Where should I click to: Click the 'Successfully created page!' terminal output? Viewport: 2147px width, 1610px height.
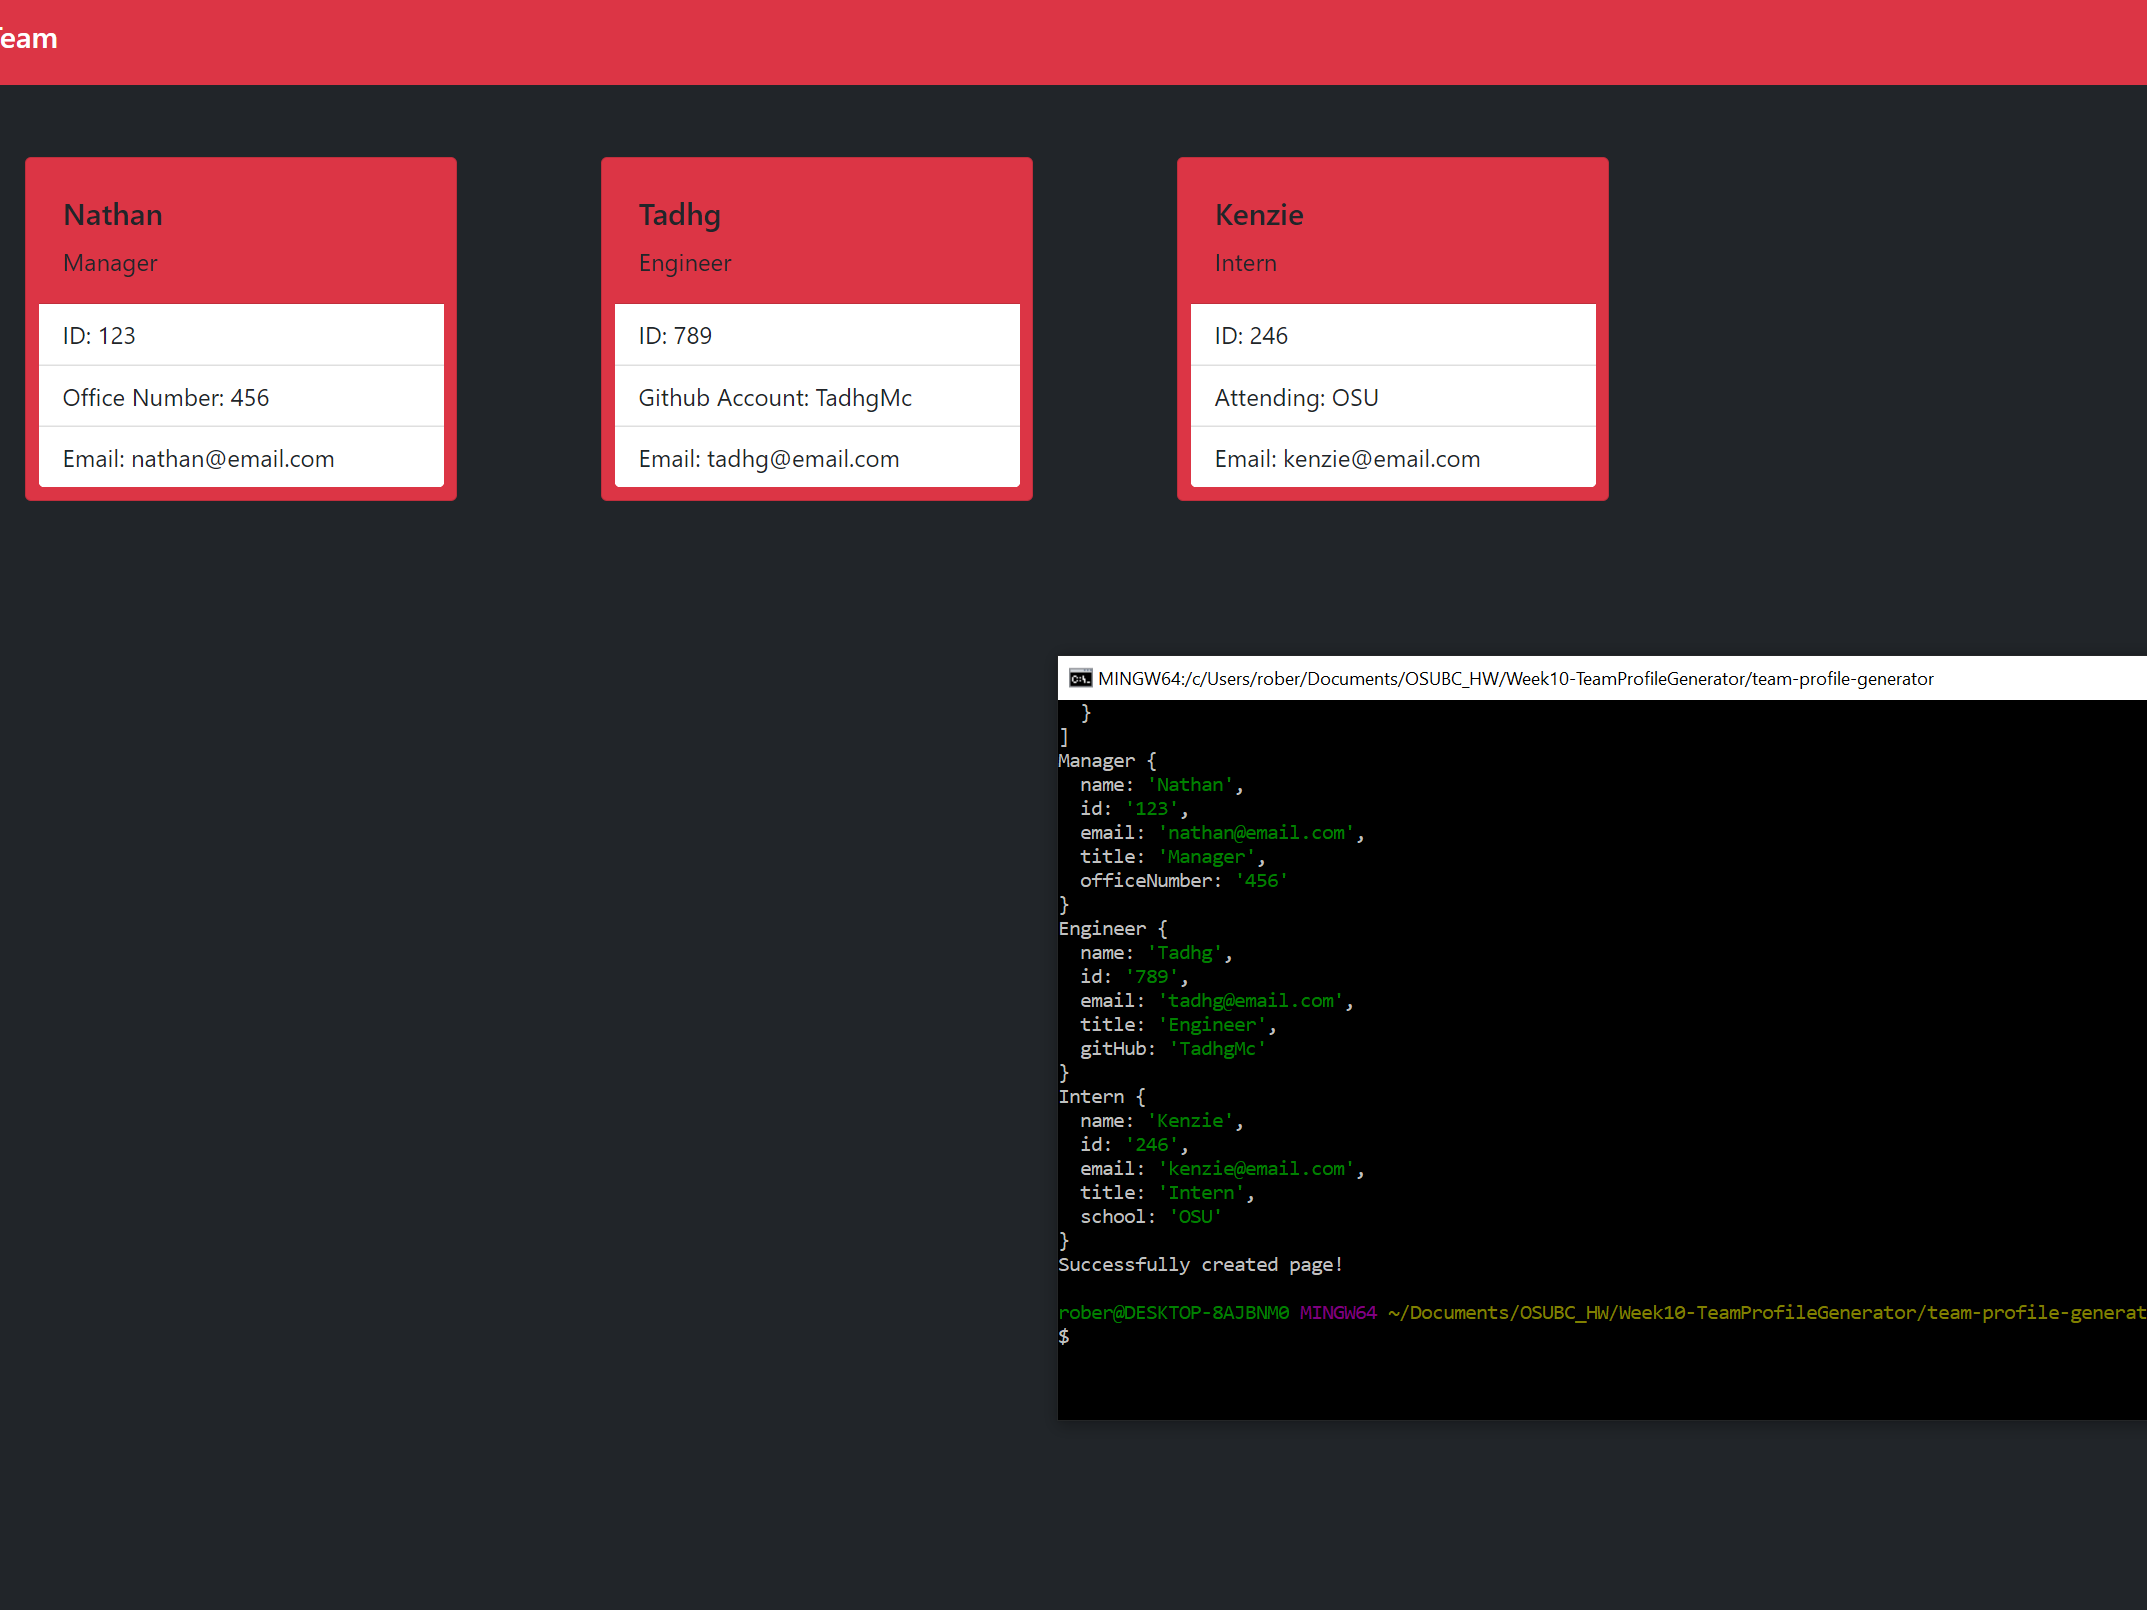point(1200,1265)
